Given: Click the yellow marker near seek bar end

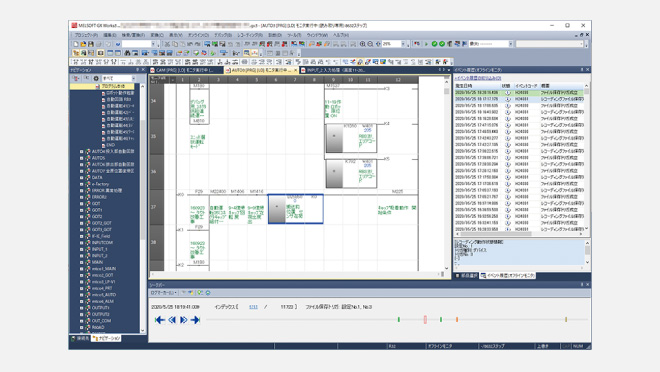Looking at the screenshot, I should pos(566,319).
